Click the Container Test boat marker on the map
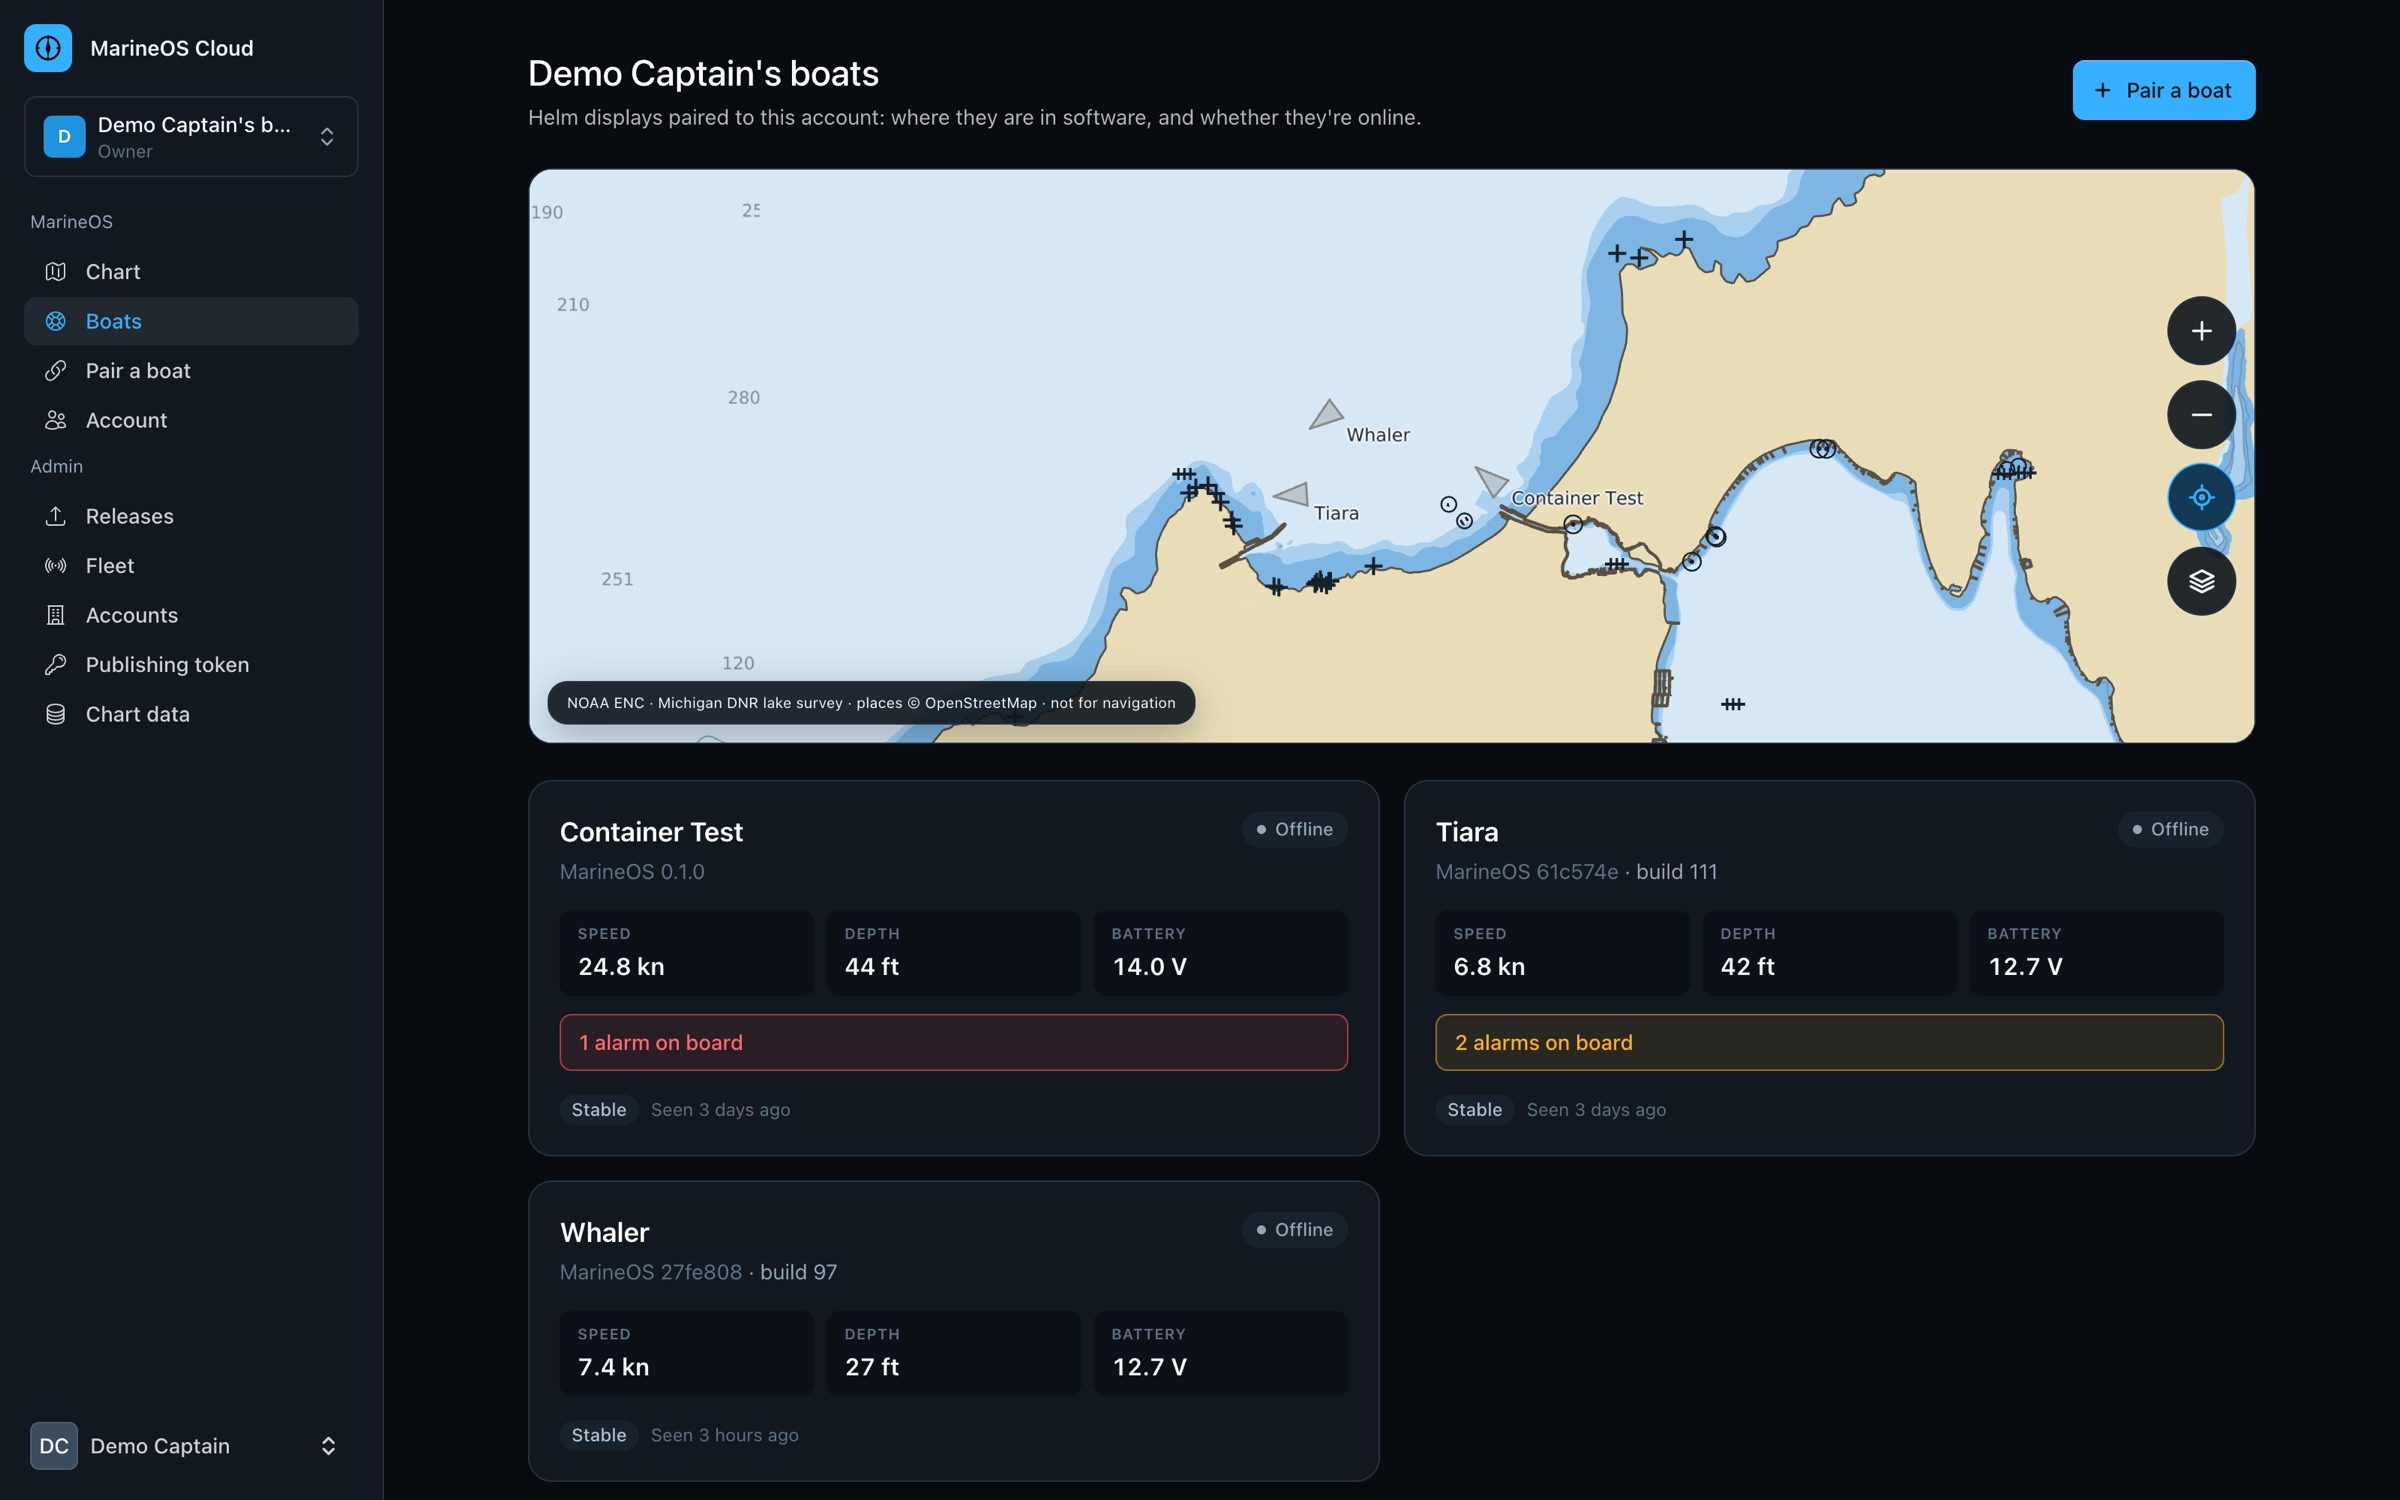Screen dimensions: 2400x1500 (x=1492, y=481)
